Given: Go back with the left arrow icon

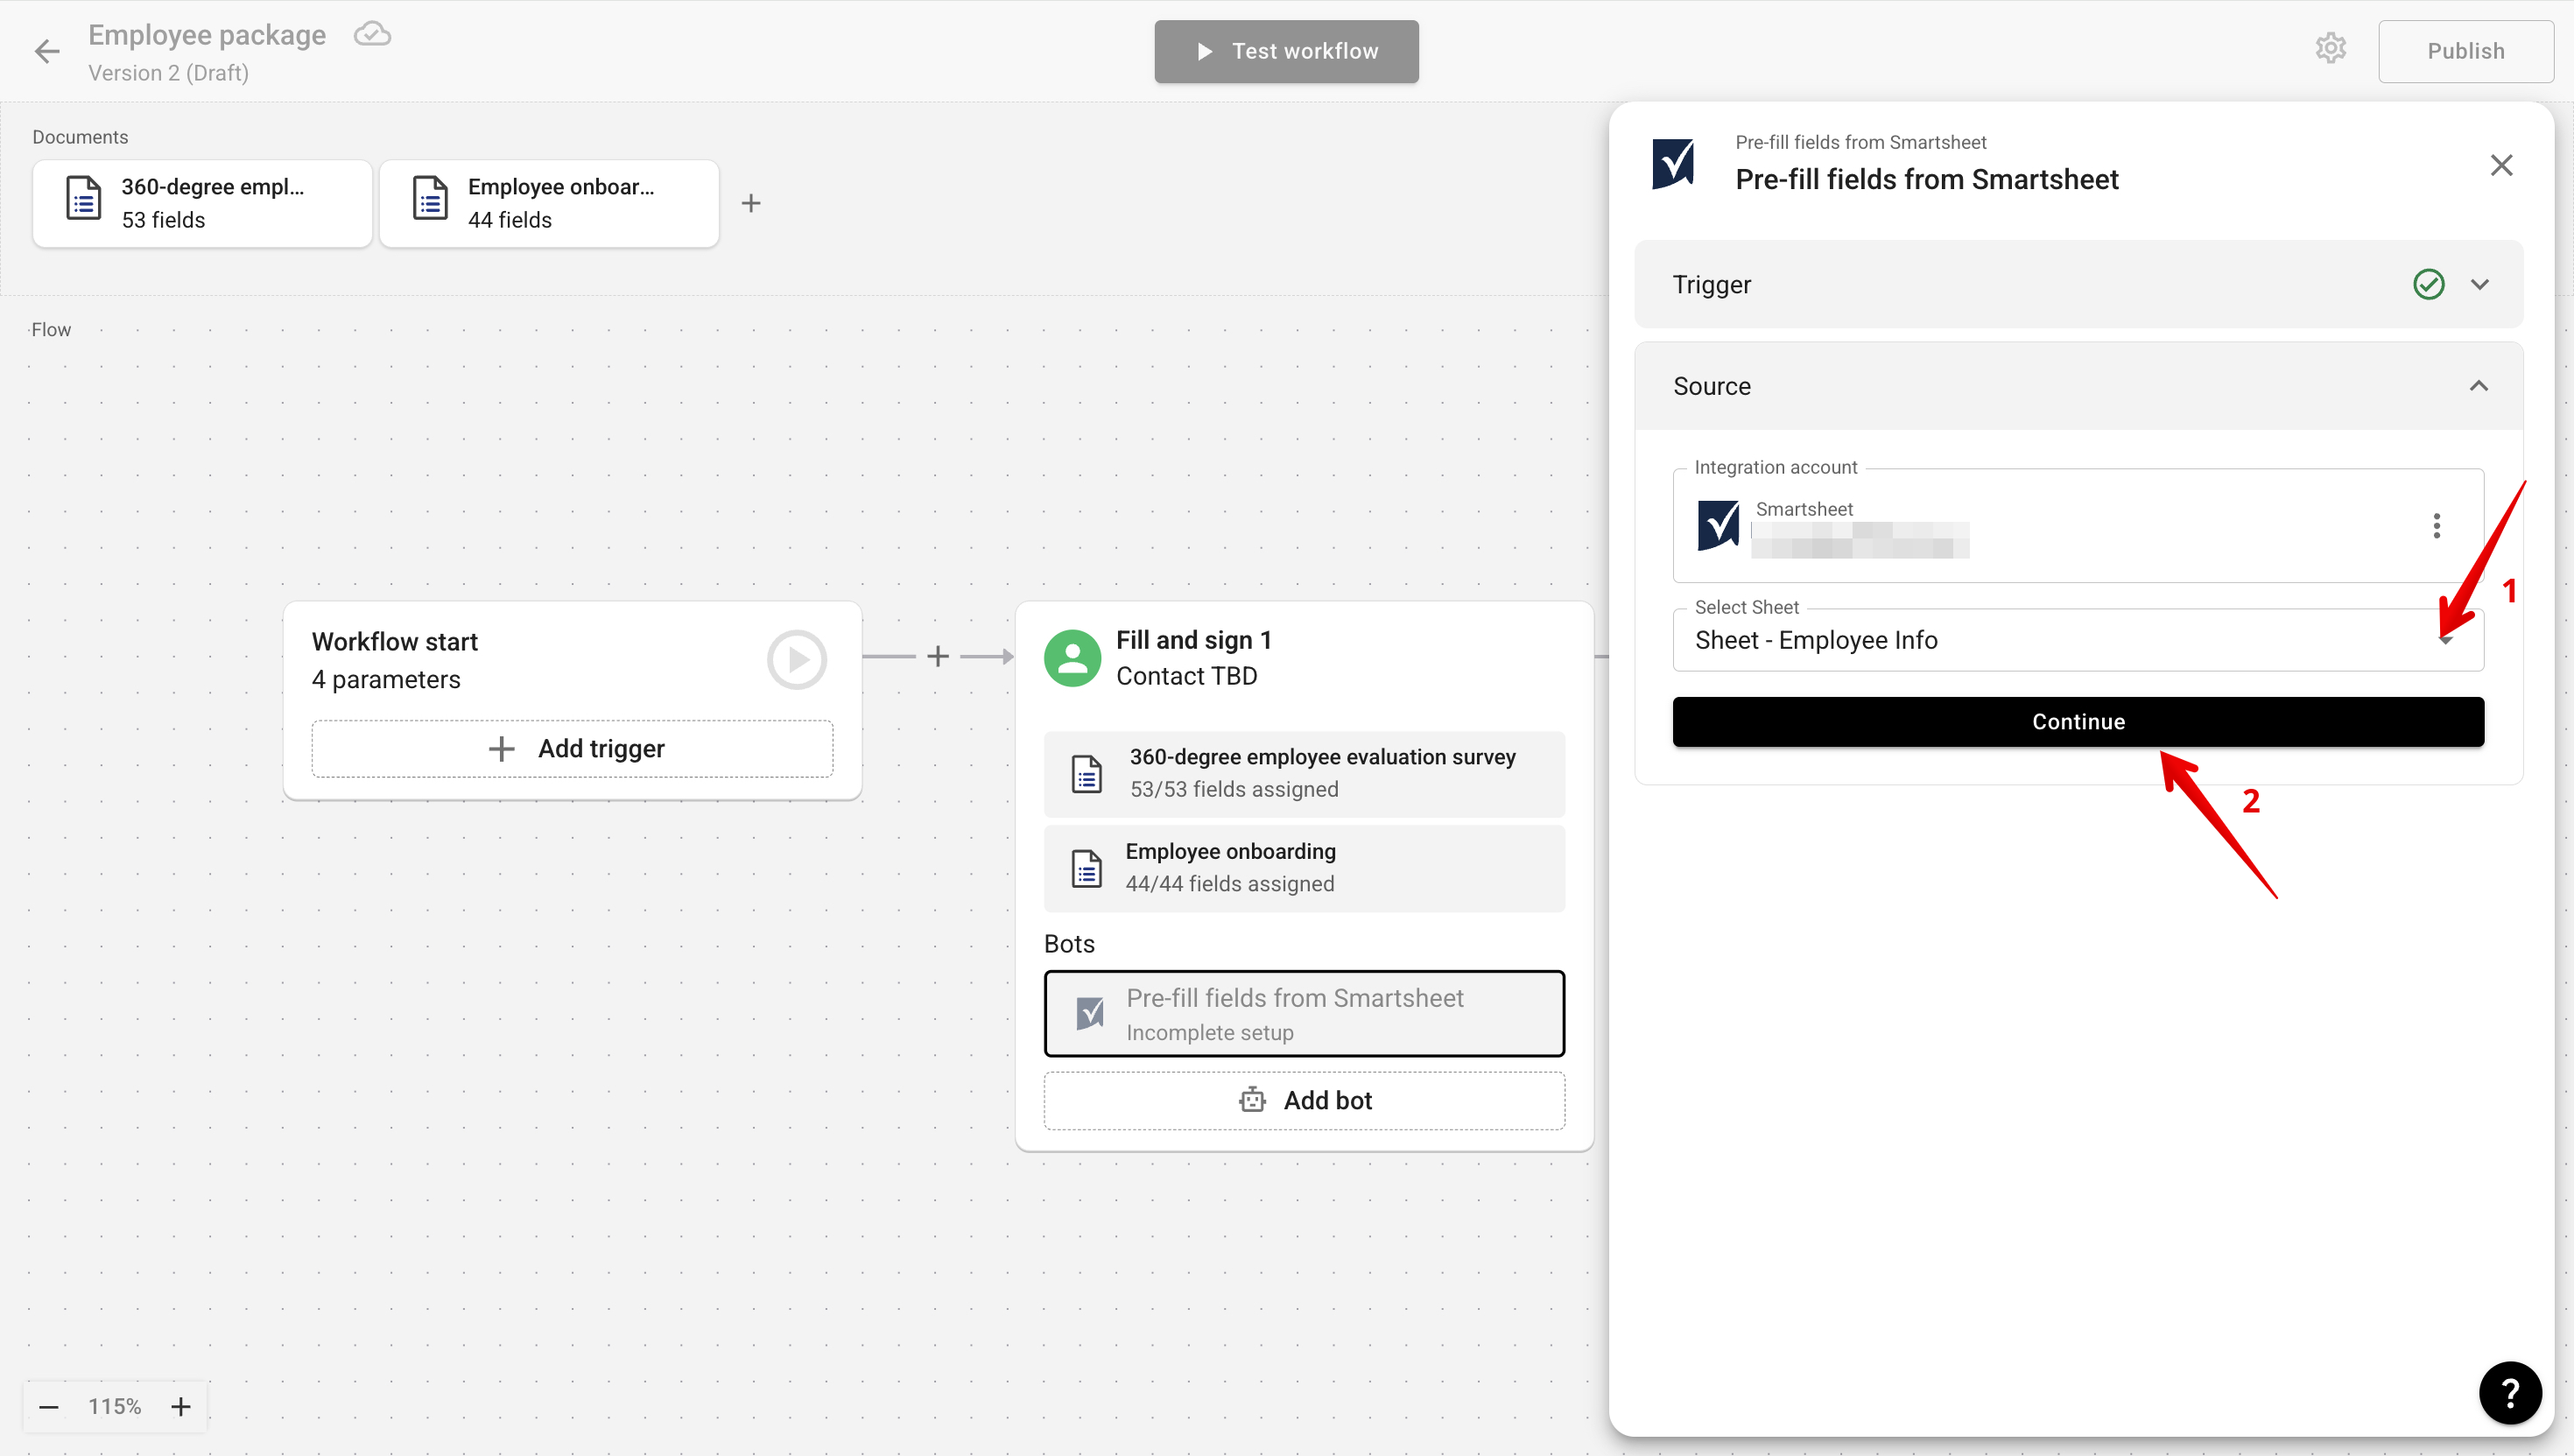Looking at the screenshot, I should [x=47, y=51].
